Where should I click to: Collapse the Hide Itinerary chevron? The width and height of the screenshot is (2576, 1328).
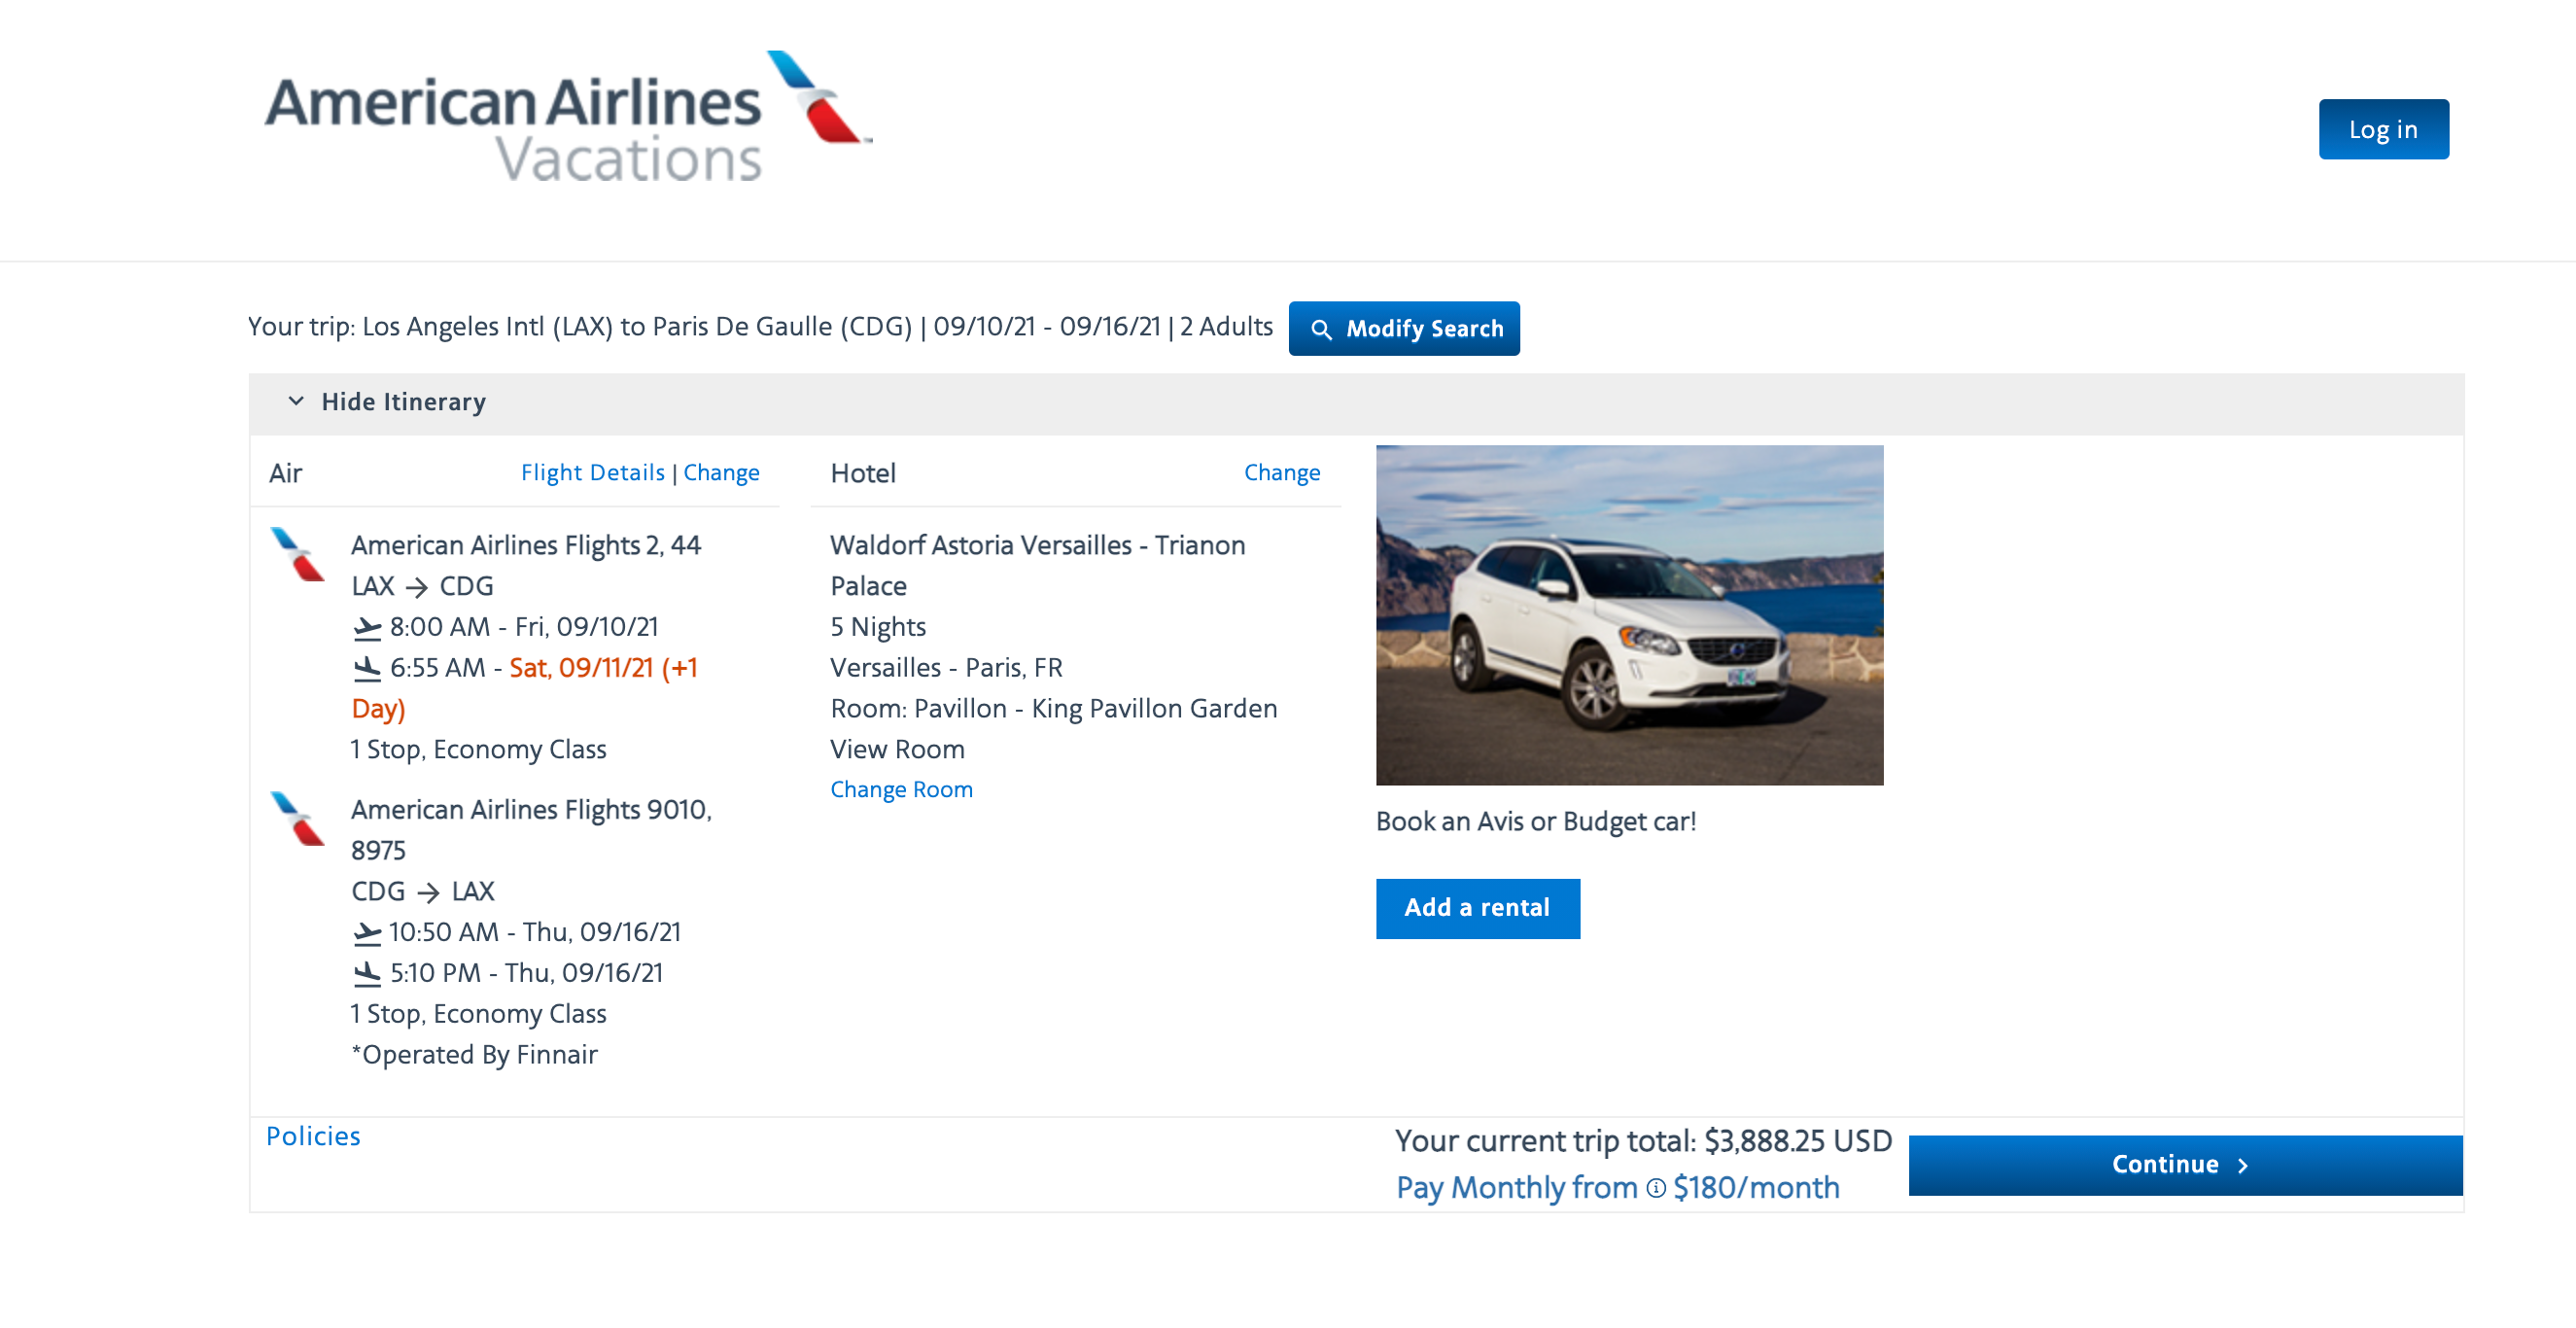point(296,401)
